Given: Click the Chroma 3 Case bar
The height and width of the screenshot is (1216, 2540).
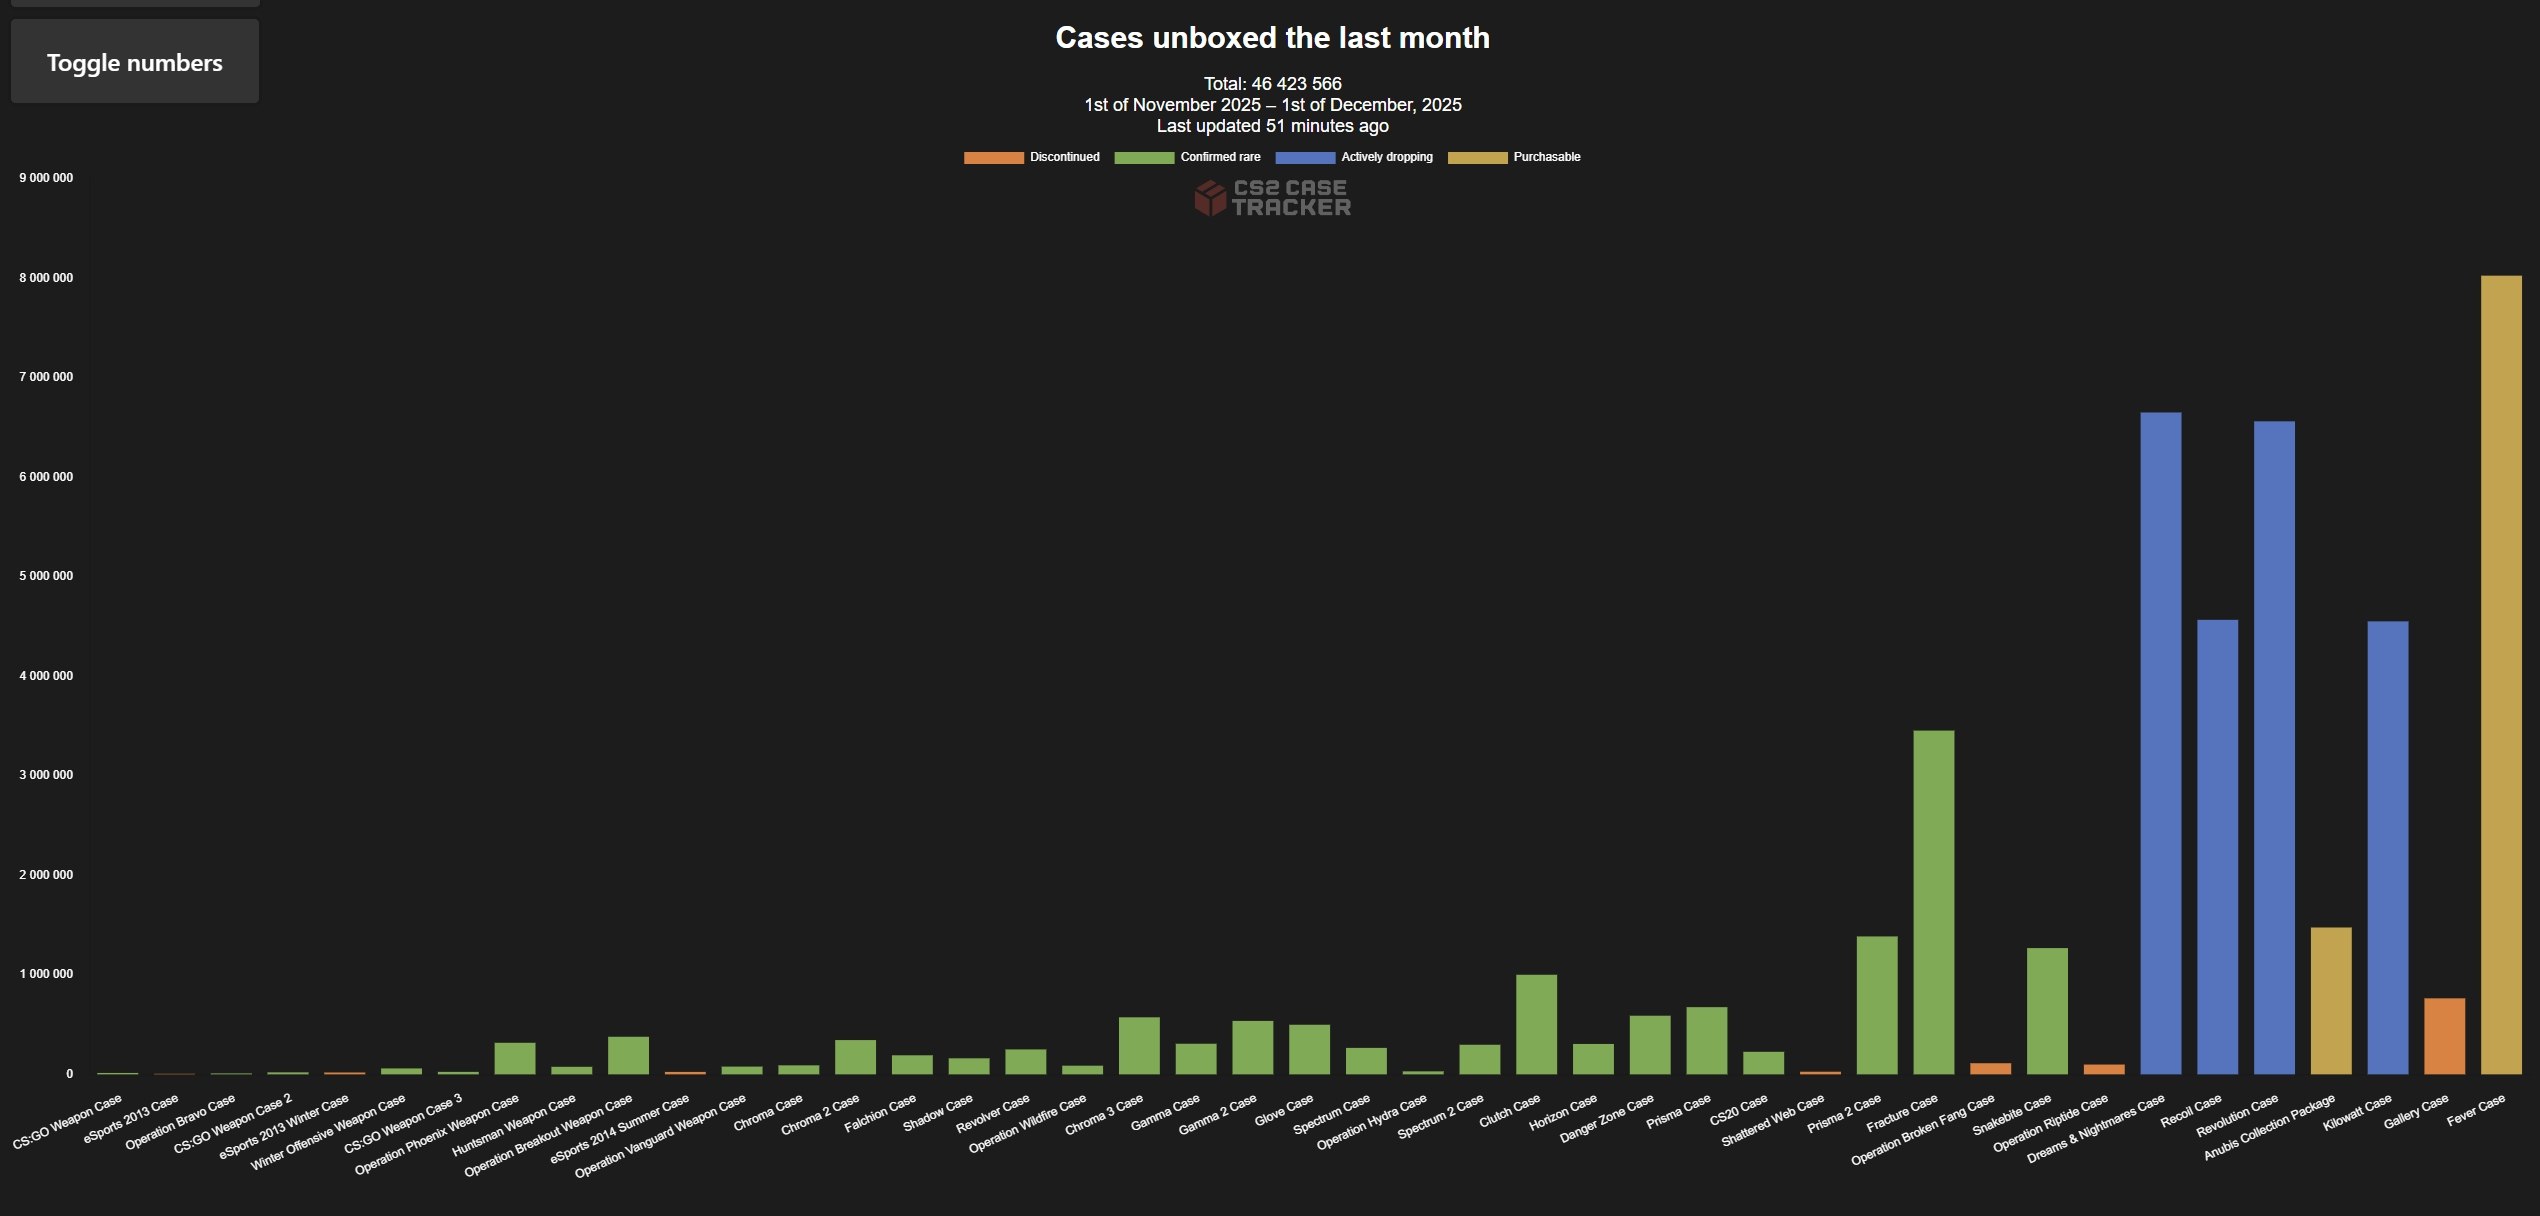Looking at the screenshot, I should coord(1139,1045).
